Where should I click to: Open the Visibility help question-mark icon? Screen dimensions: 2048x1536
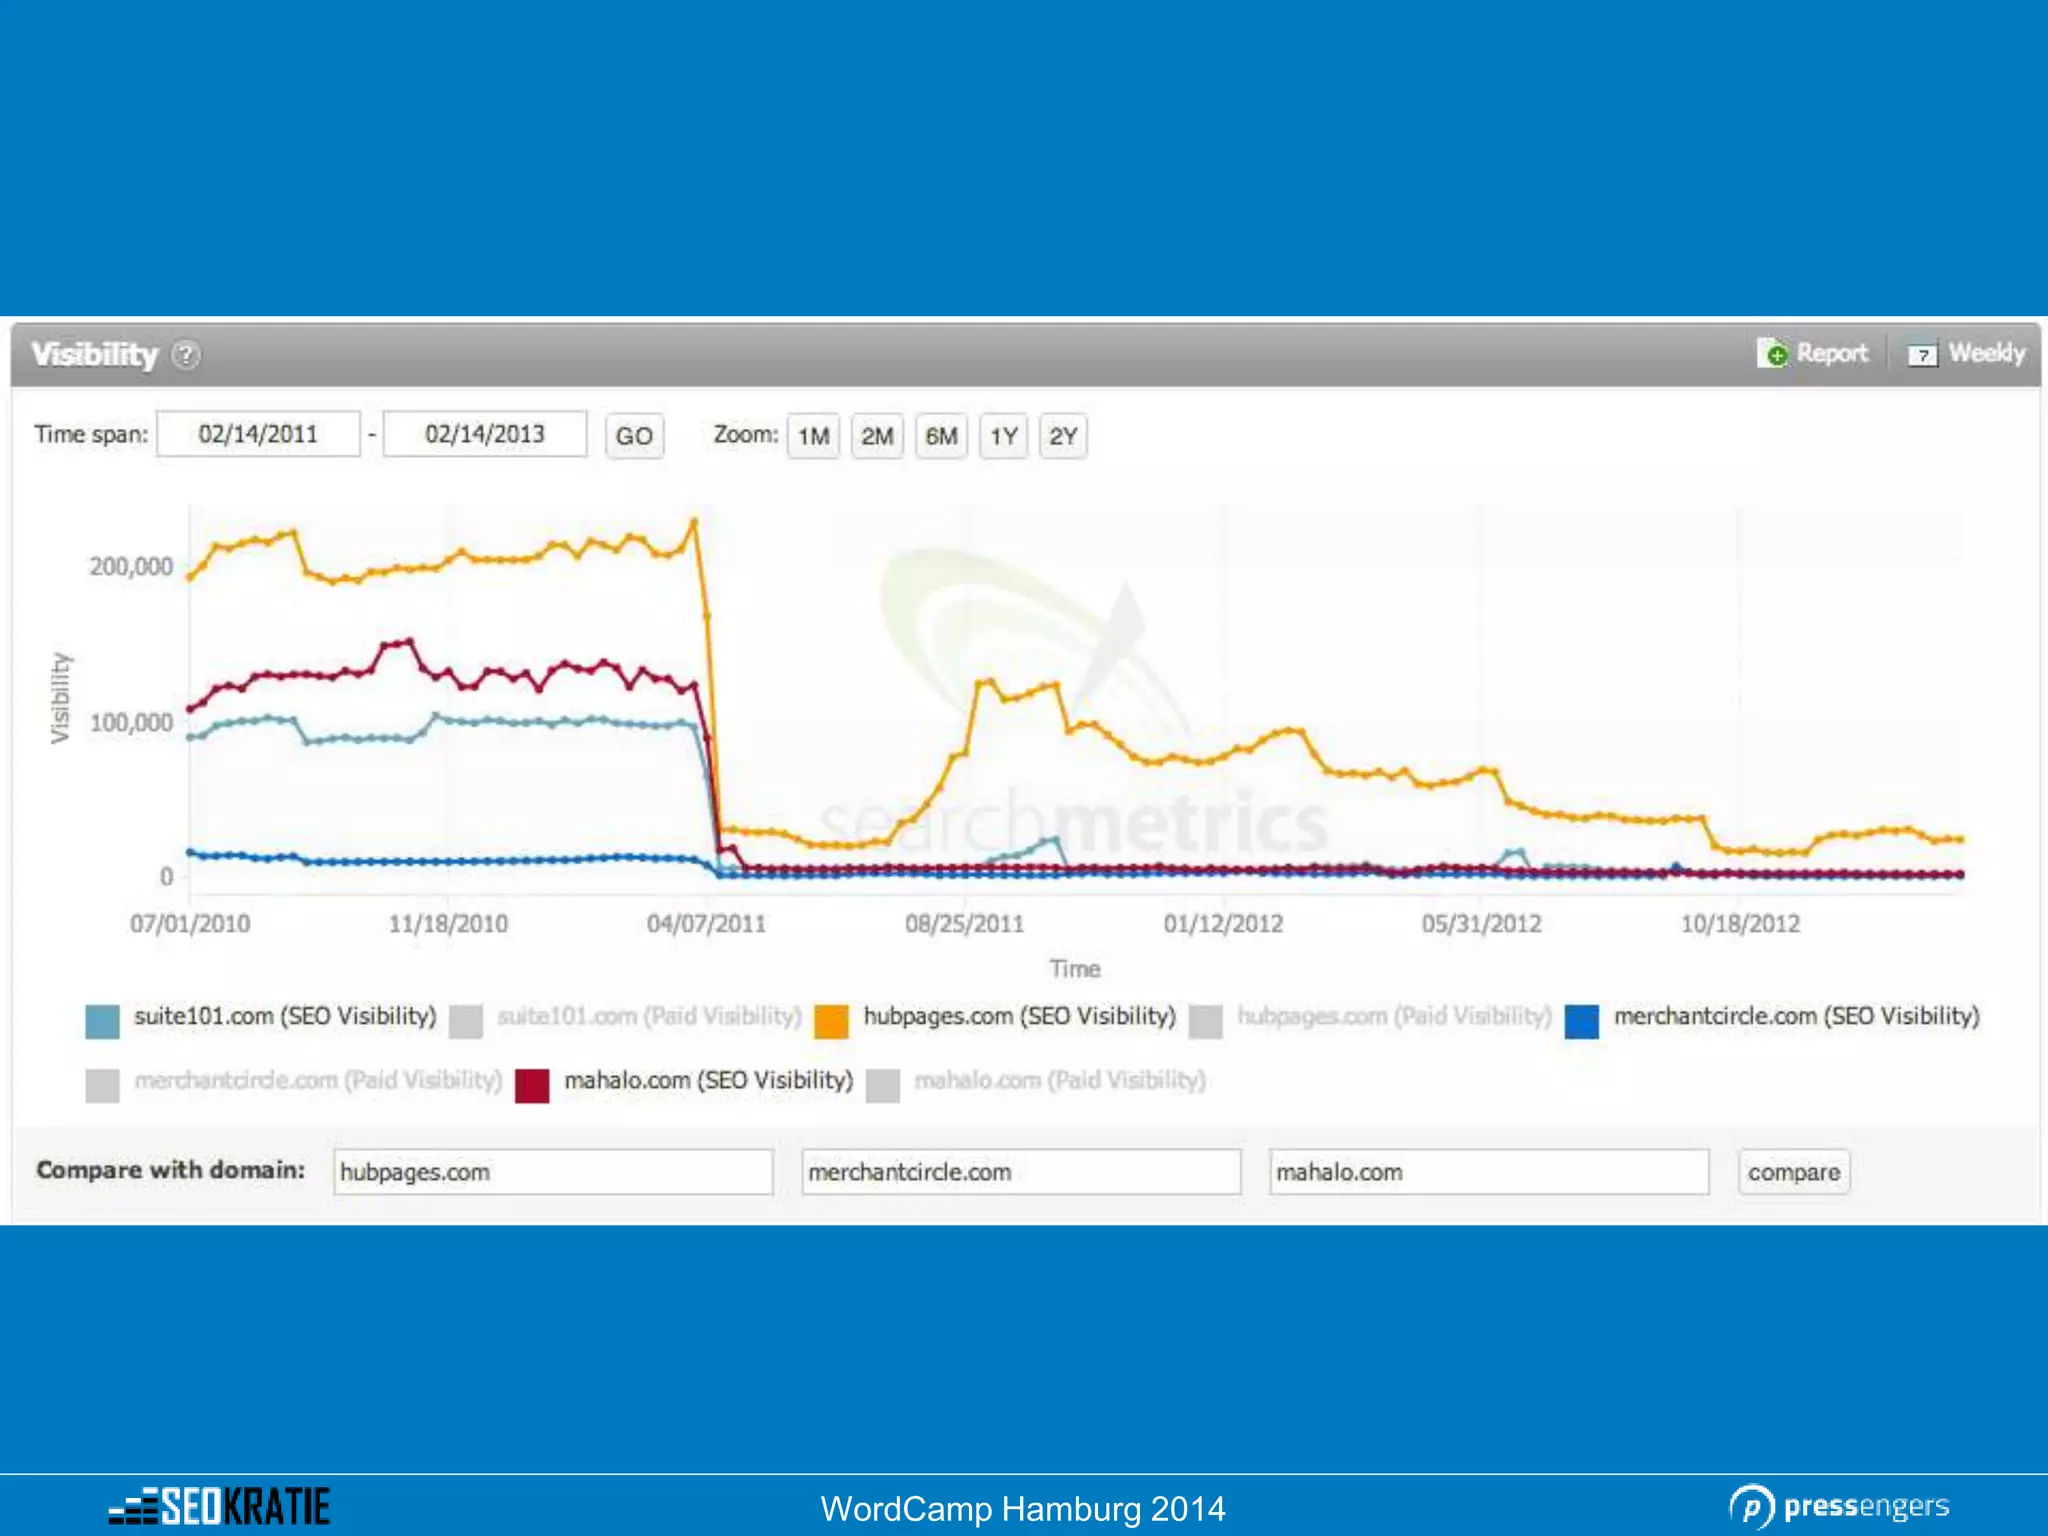pyautogui.click(x=185, y=355)
